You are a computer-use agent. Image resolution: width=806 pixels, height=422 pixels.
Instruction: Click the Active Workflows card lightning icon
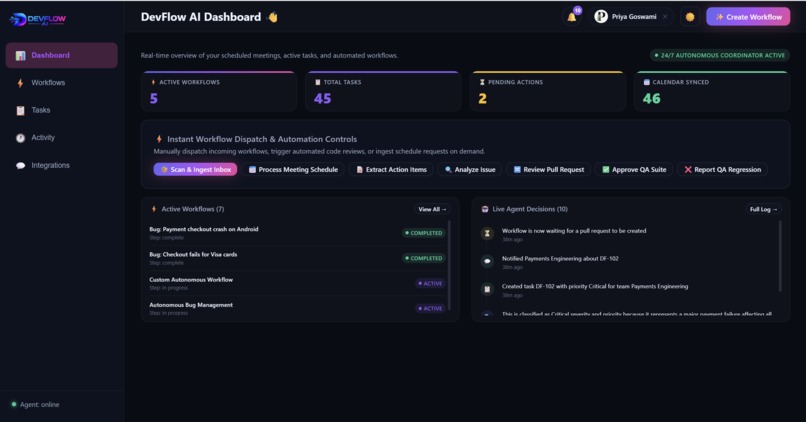click(x=153, y=82)
